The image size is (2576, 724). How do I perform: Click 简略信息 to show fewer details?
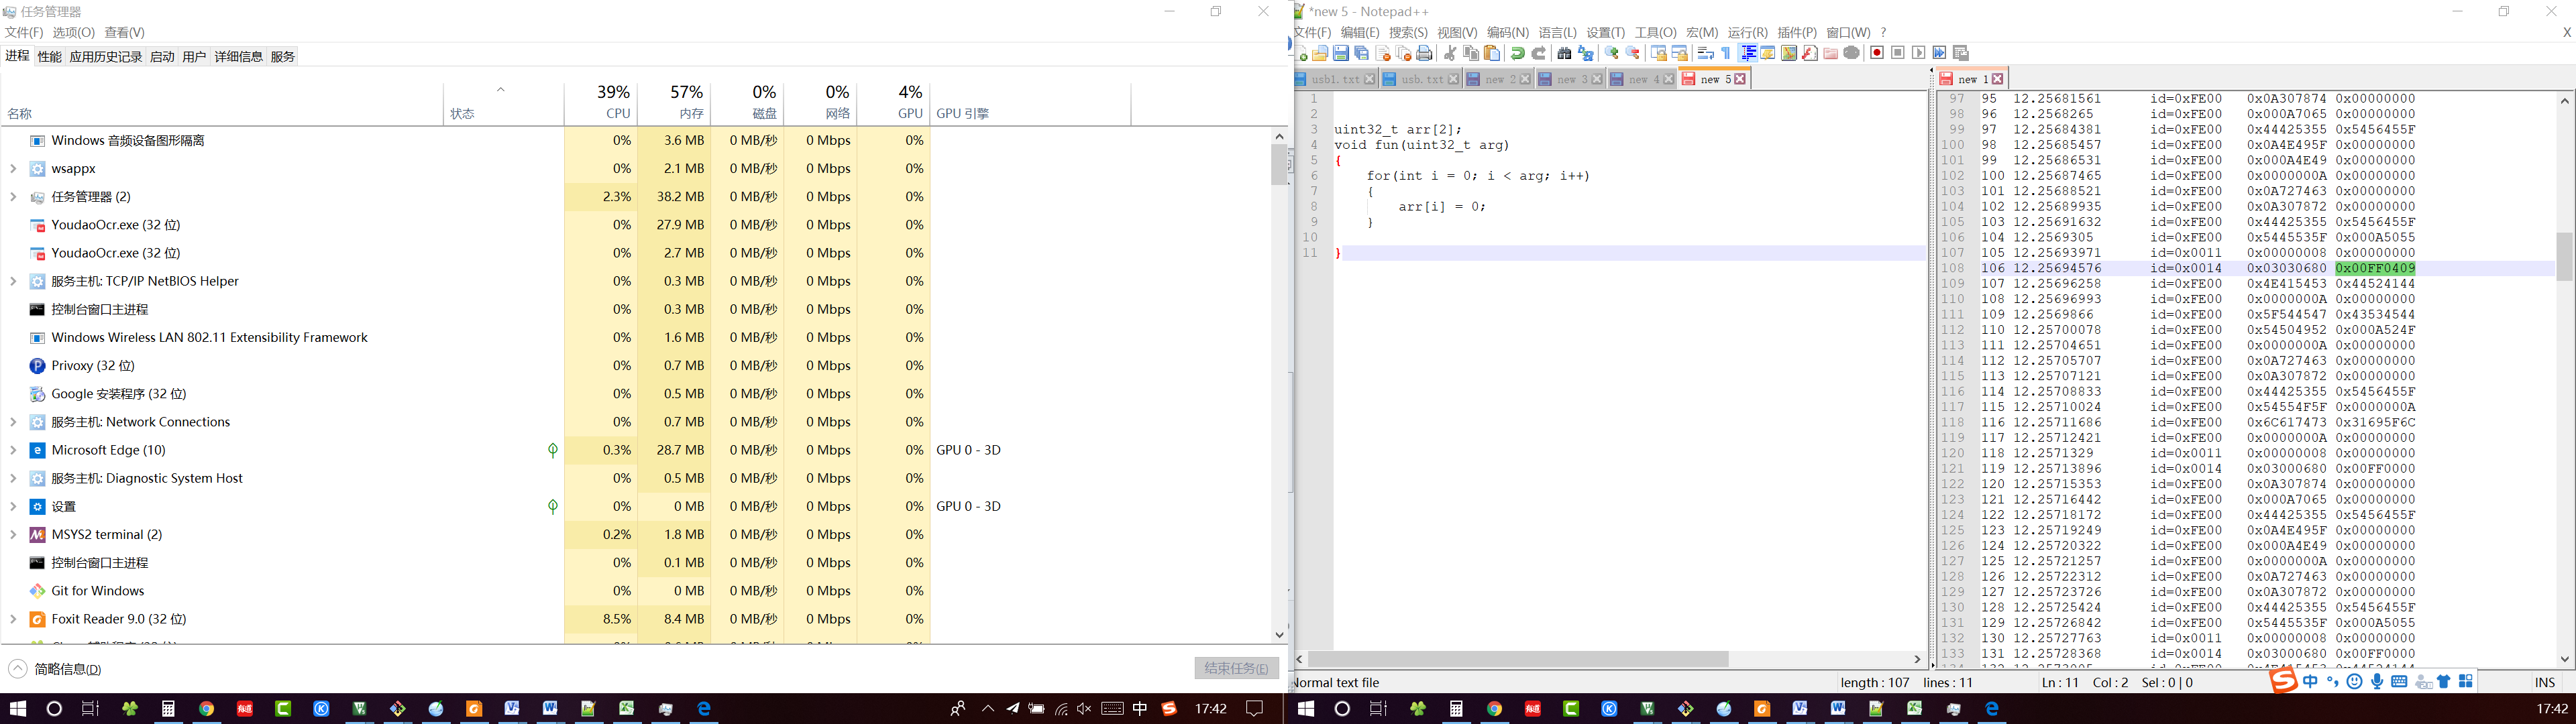click(66, 669)
